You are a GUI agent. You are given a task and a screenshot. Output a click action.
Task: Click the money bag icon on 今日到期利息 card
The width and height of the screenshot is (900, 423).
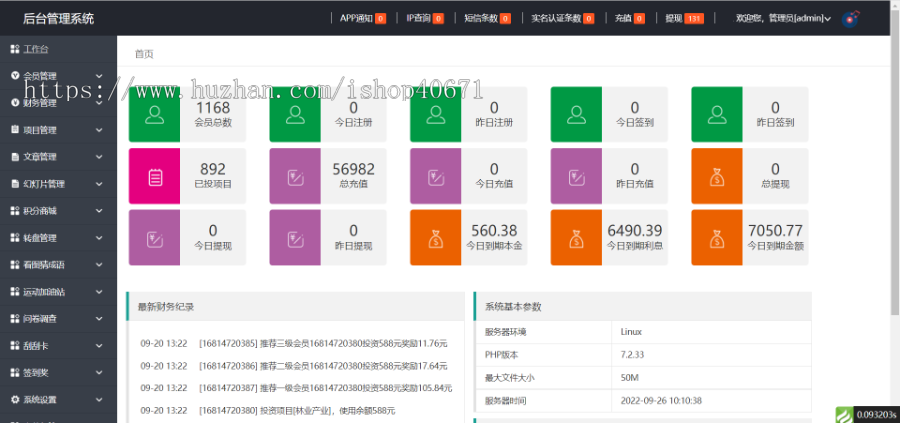point(576,239)
